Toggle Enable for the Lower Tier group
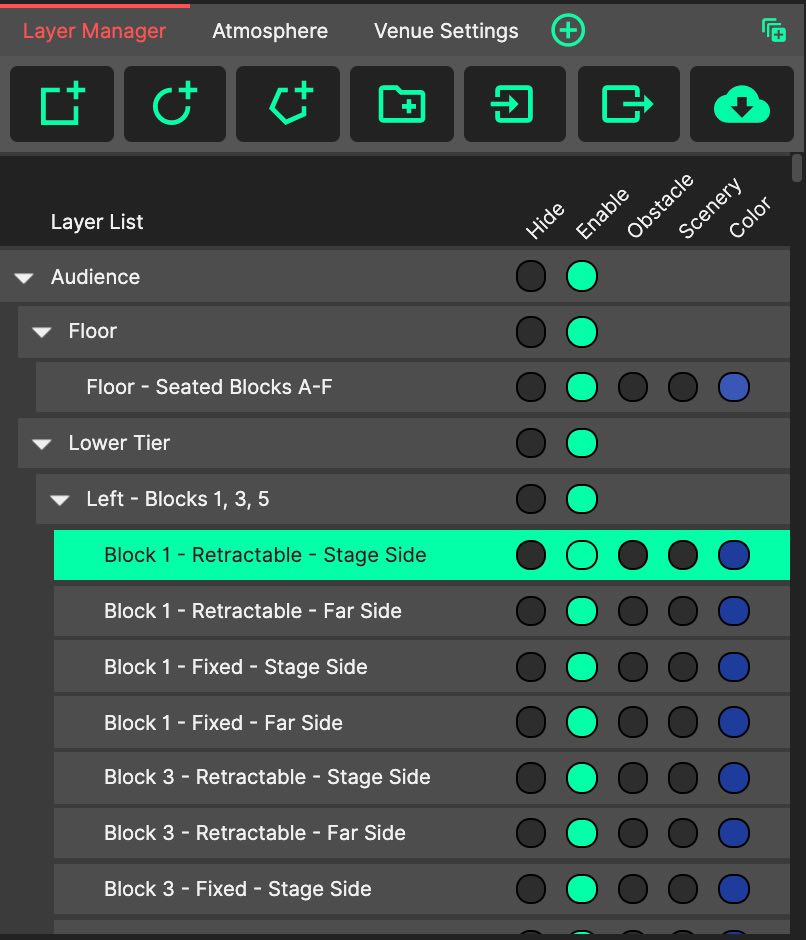This screenshot has width=806, height=940. point(582,443)
